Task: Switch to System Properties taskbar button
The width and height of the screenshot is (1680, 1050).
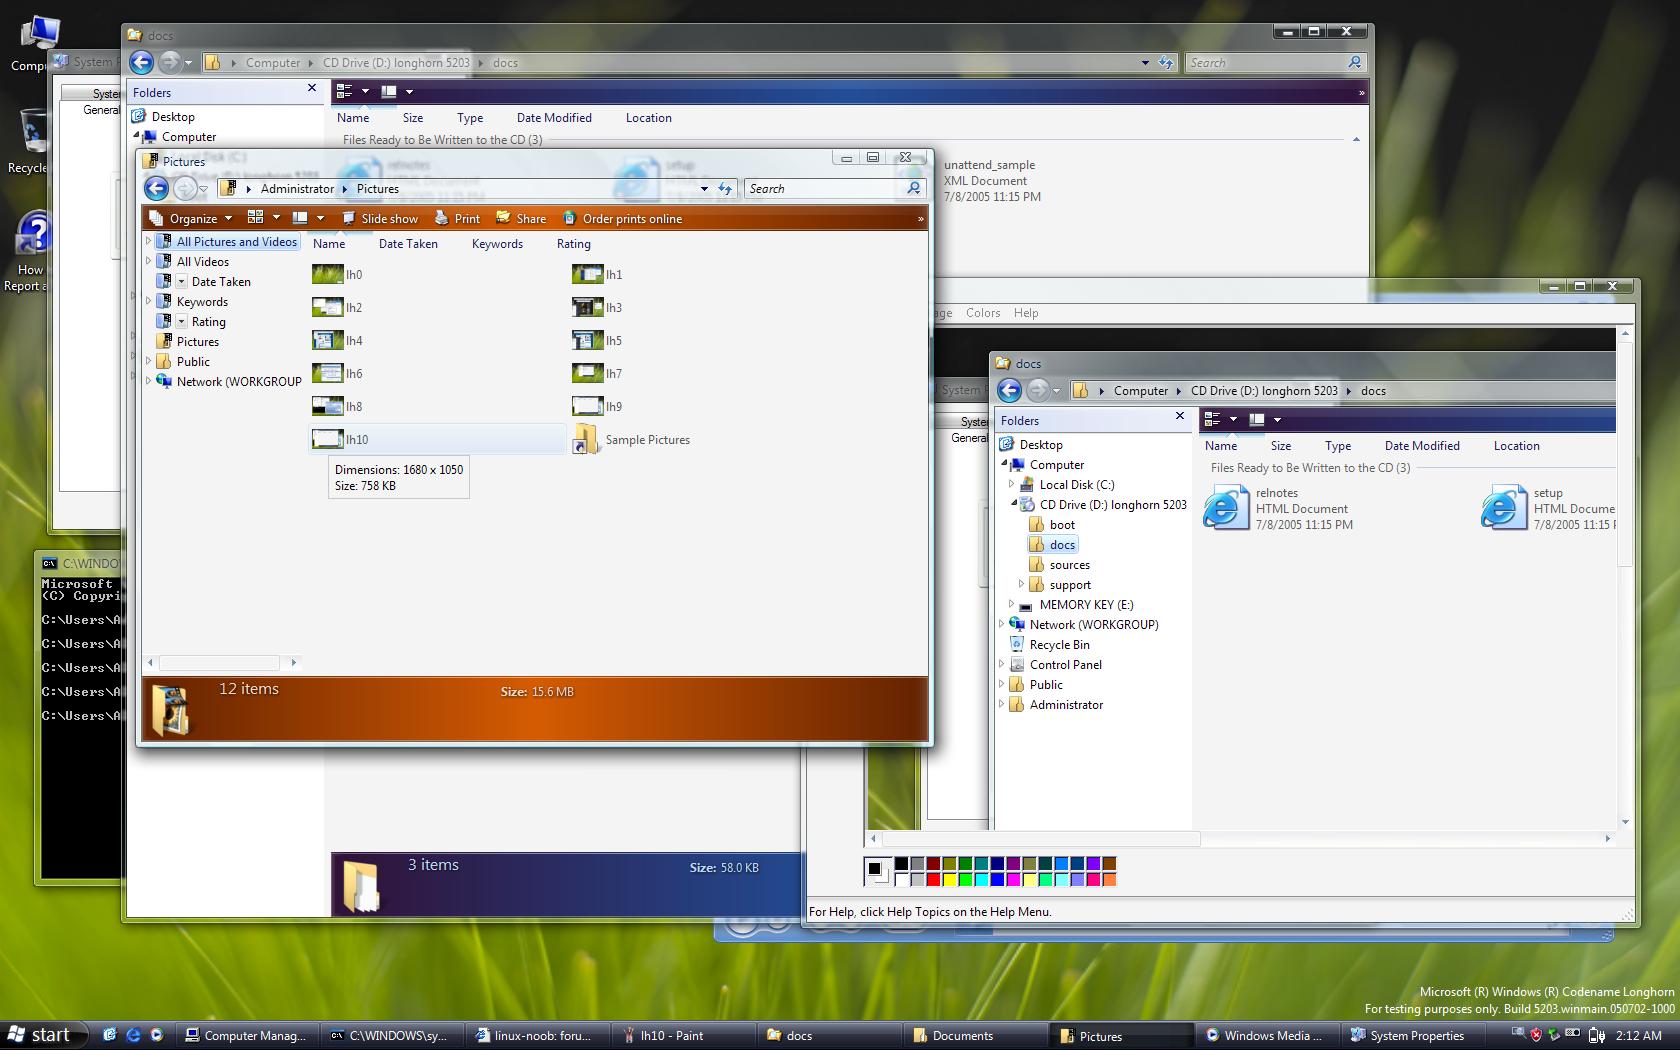Action: click(1415, 1035)
